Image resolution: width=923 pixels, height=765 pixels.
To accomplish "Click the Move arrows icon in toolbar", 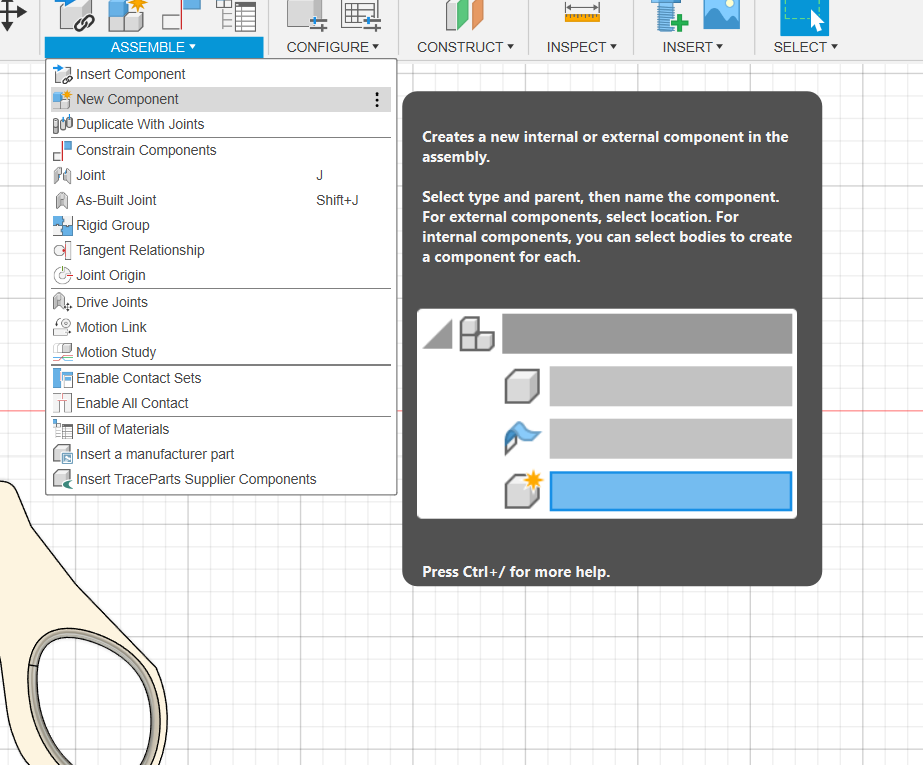I will pyautogui.click(x=12, y=14).
